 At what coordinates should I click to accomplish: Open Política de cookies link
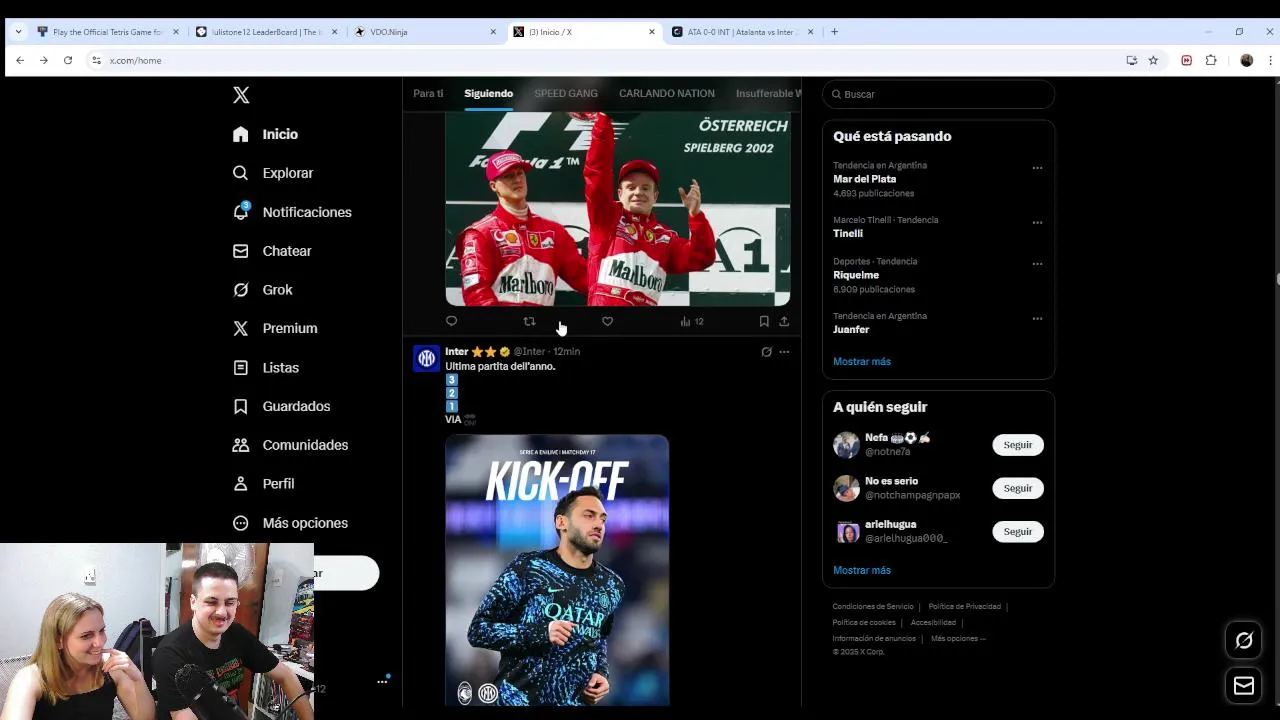point(864,622)
